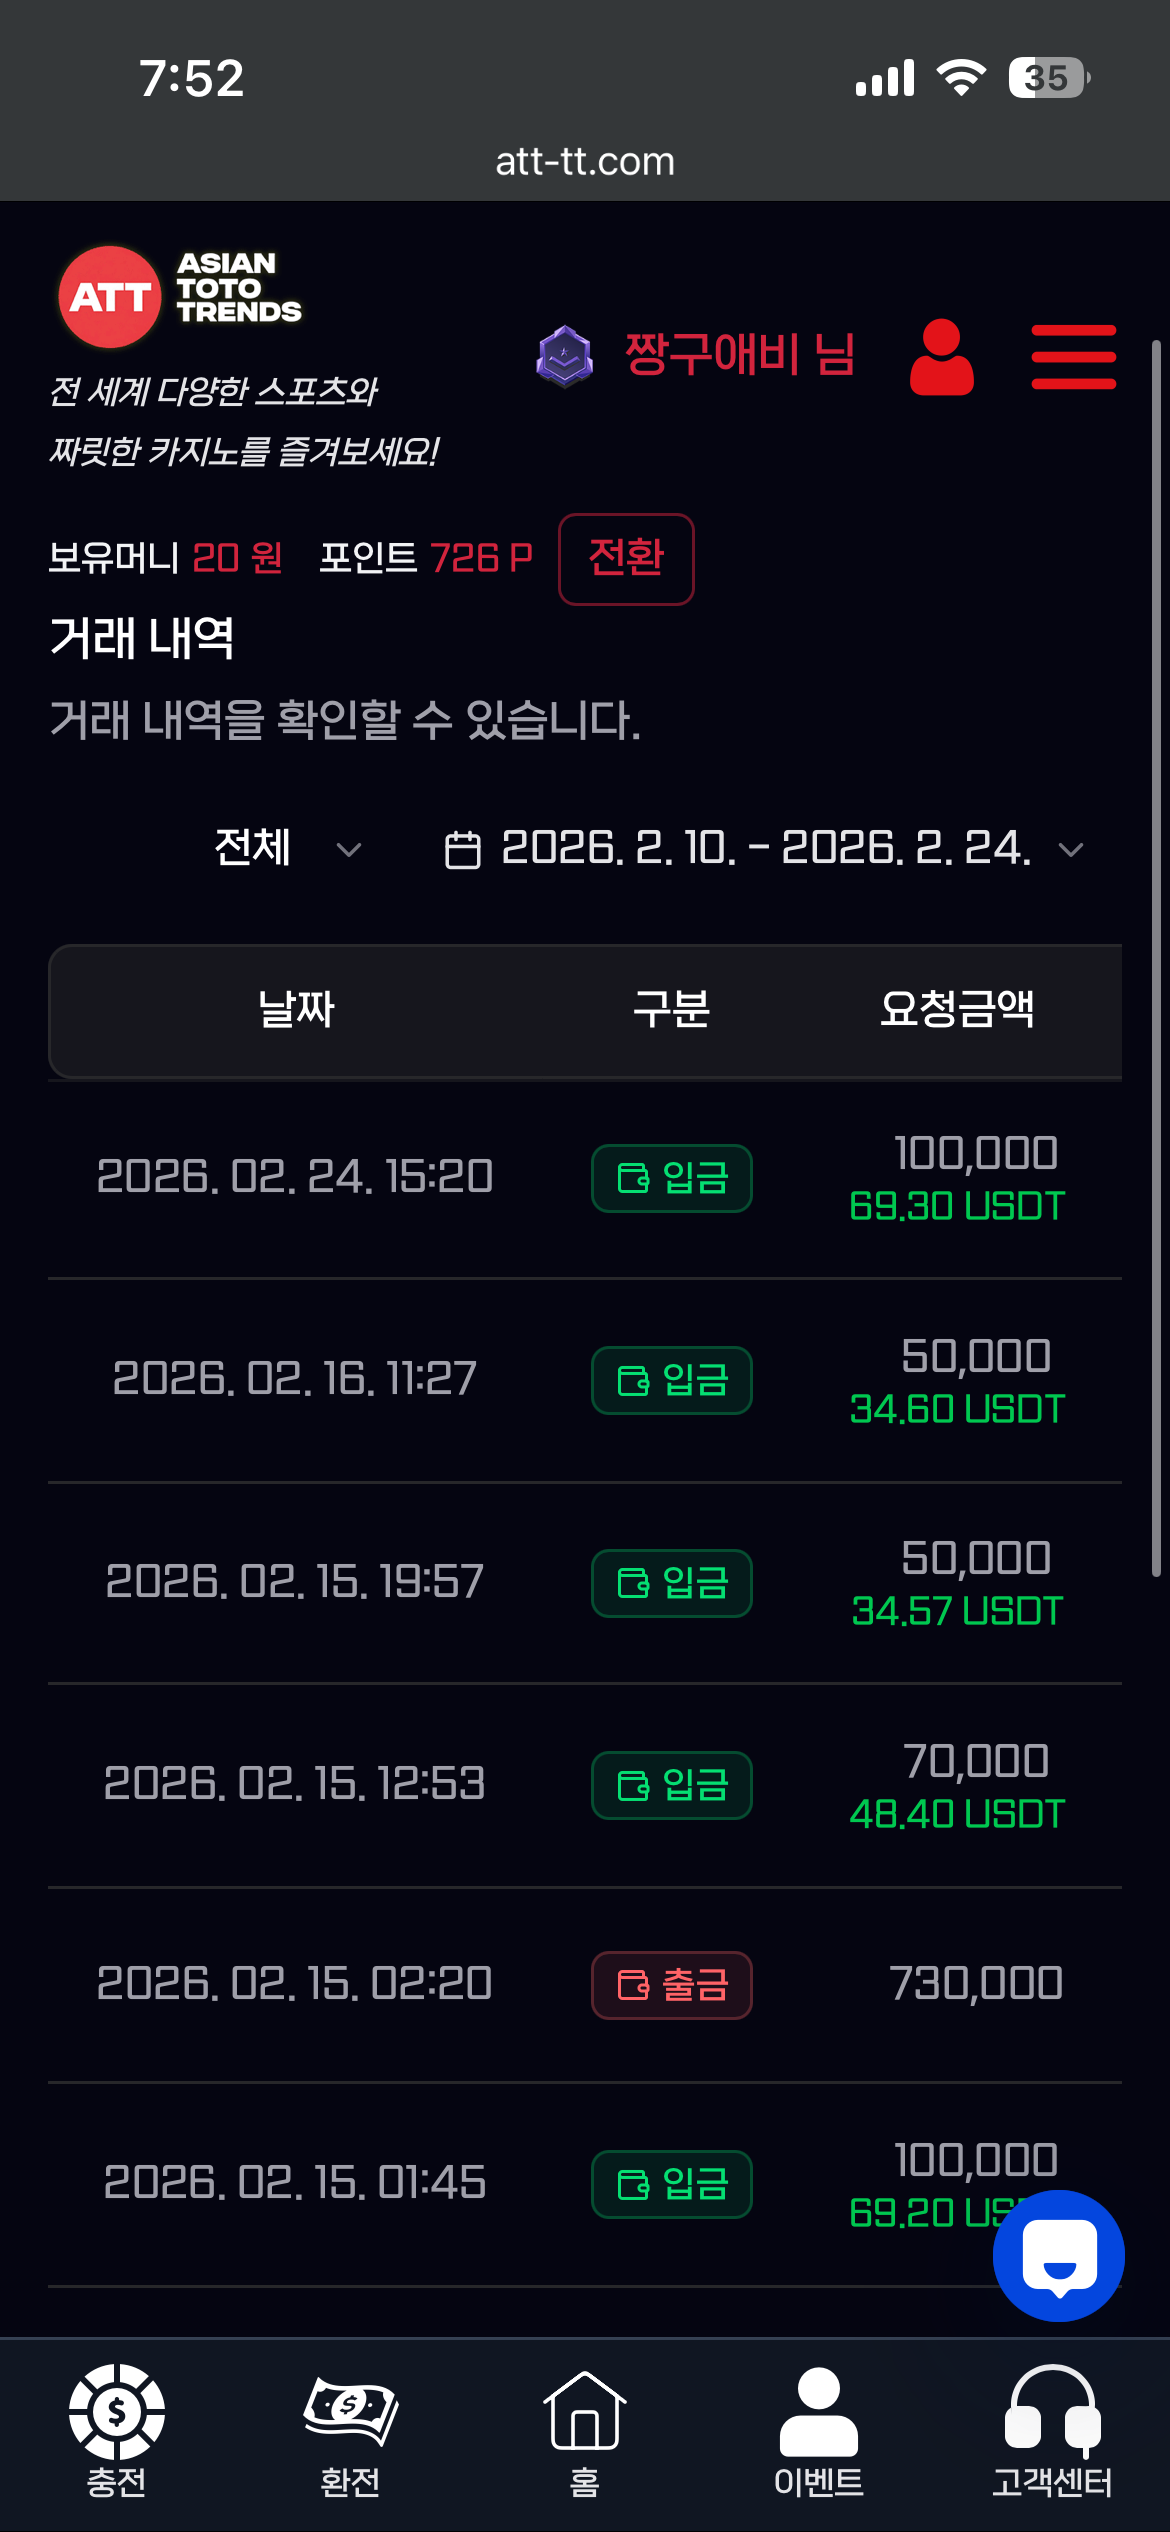Click the purple member rank badge
Image resolution: width=1170 pixels, height=2532 pixels.
pos(565,356)
